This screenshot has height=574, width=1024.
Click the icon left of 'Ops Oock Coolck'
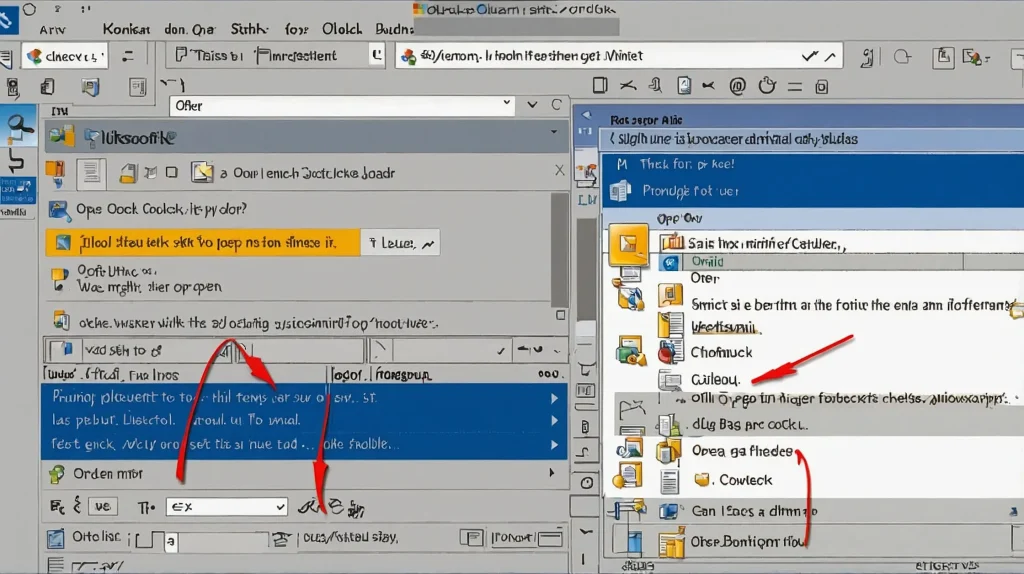(59, 210)
